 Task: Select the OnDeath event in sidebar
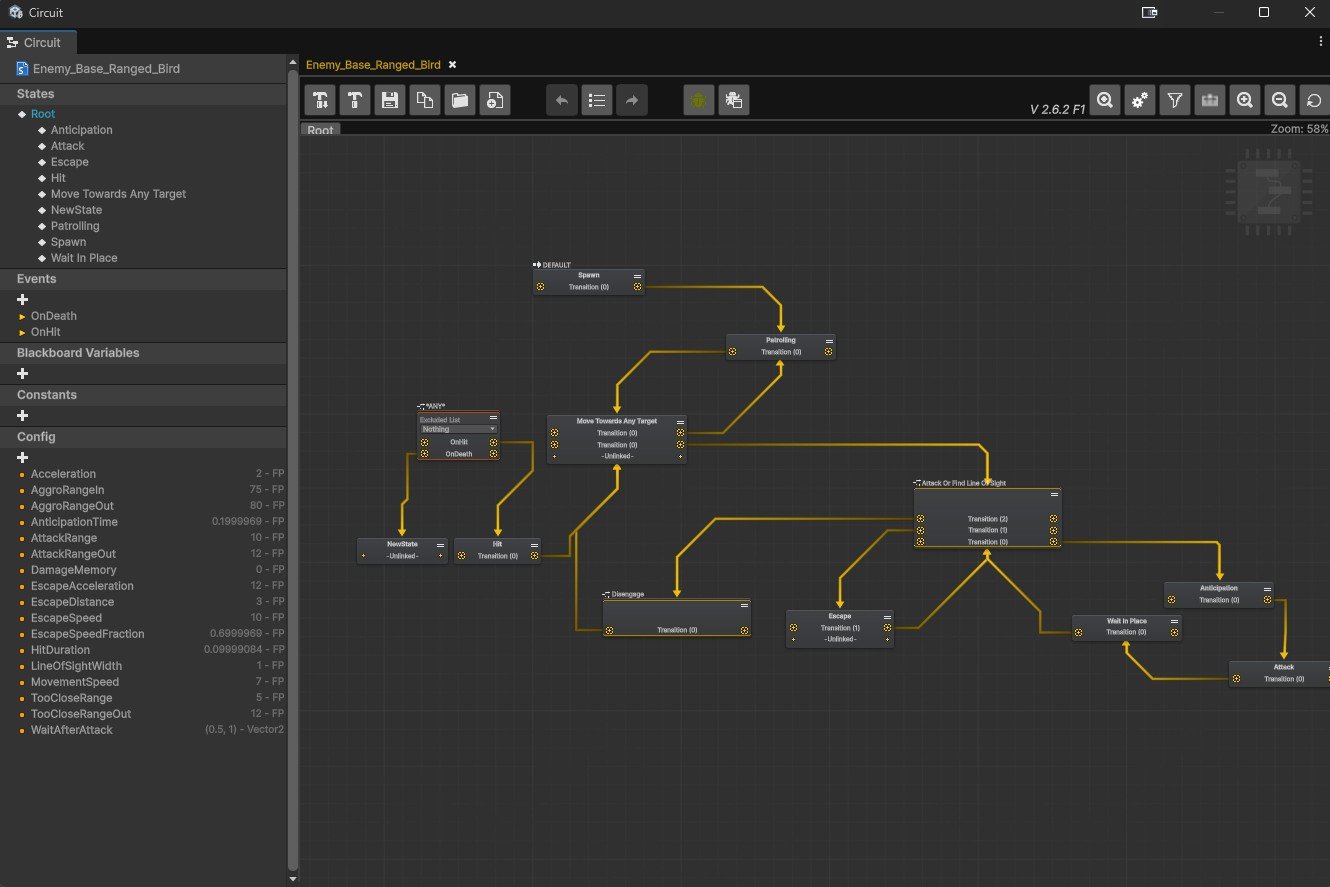[54, 316]
